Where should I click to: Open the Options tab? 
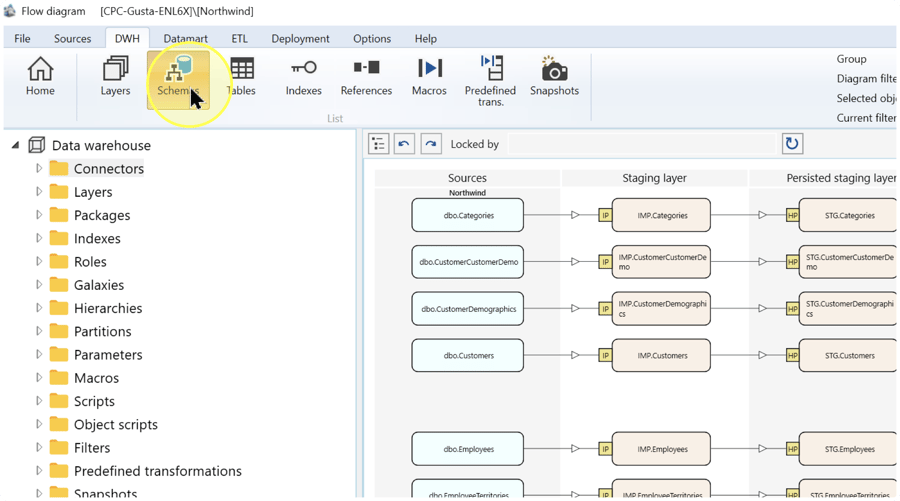point(372,38)
